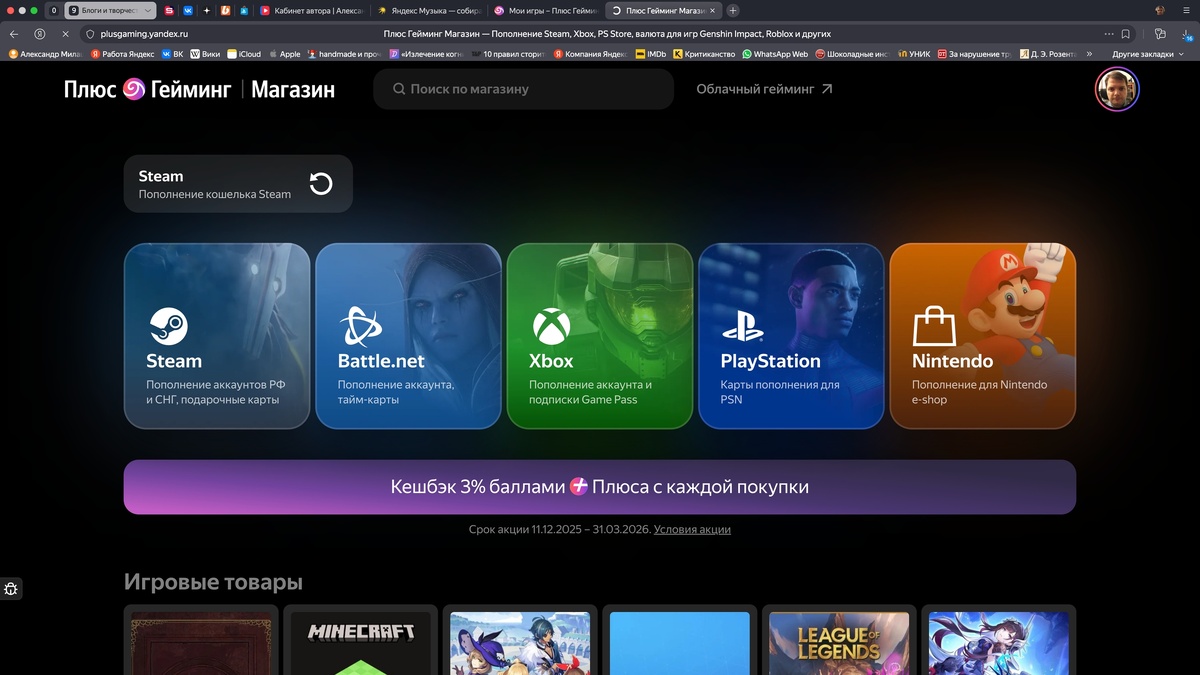Click the 3% cashback promo banner
The width and height of the screenshot is (1200, 675).
(600, 487)
